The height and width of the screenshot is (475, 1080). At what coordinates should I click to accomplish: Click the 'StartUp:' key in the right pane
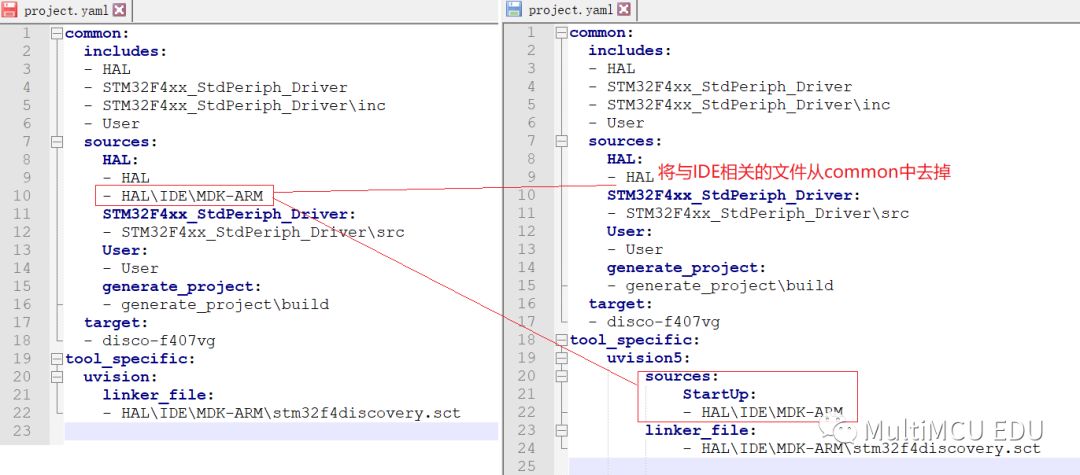(720, 394)
